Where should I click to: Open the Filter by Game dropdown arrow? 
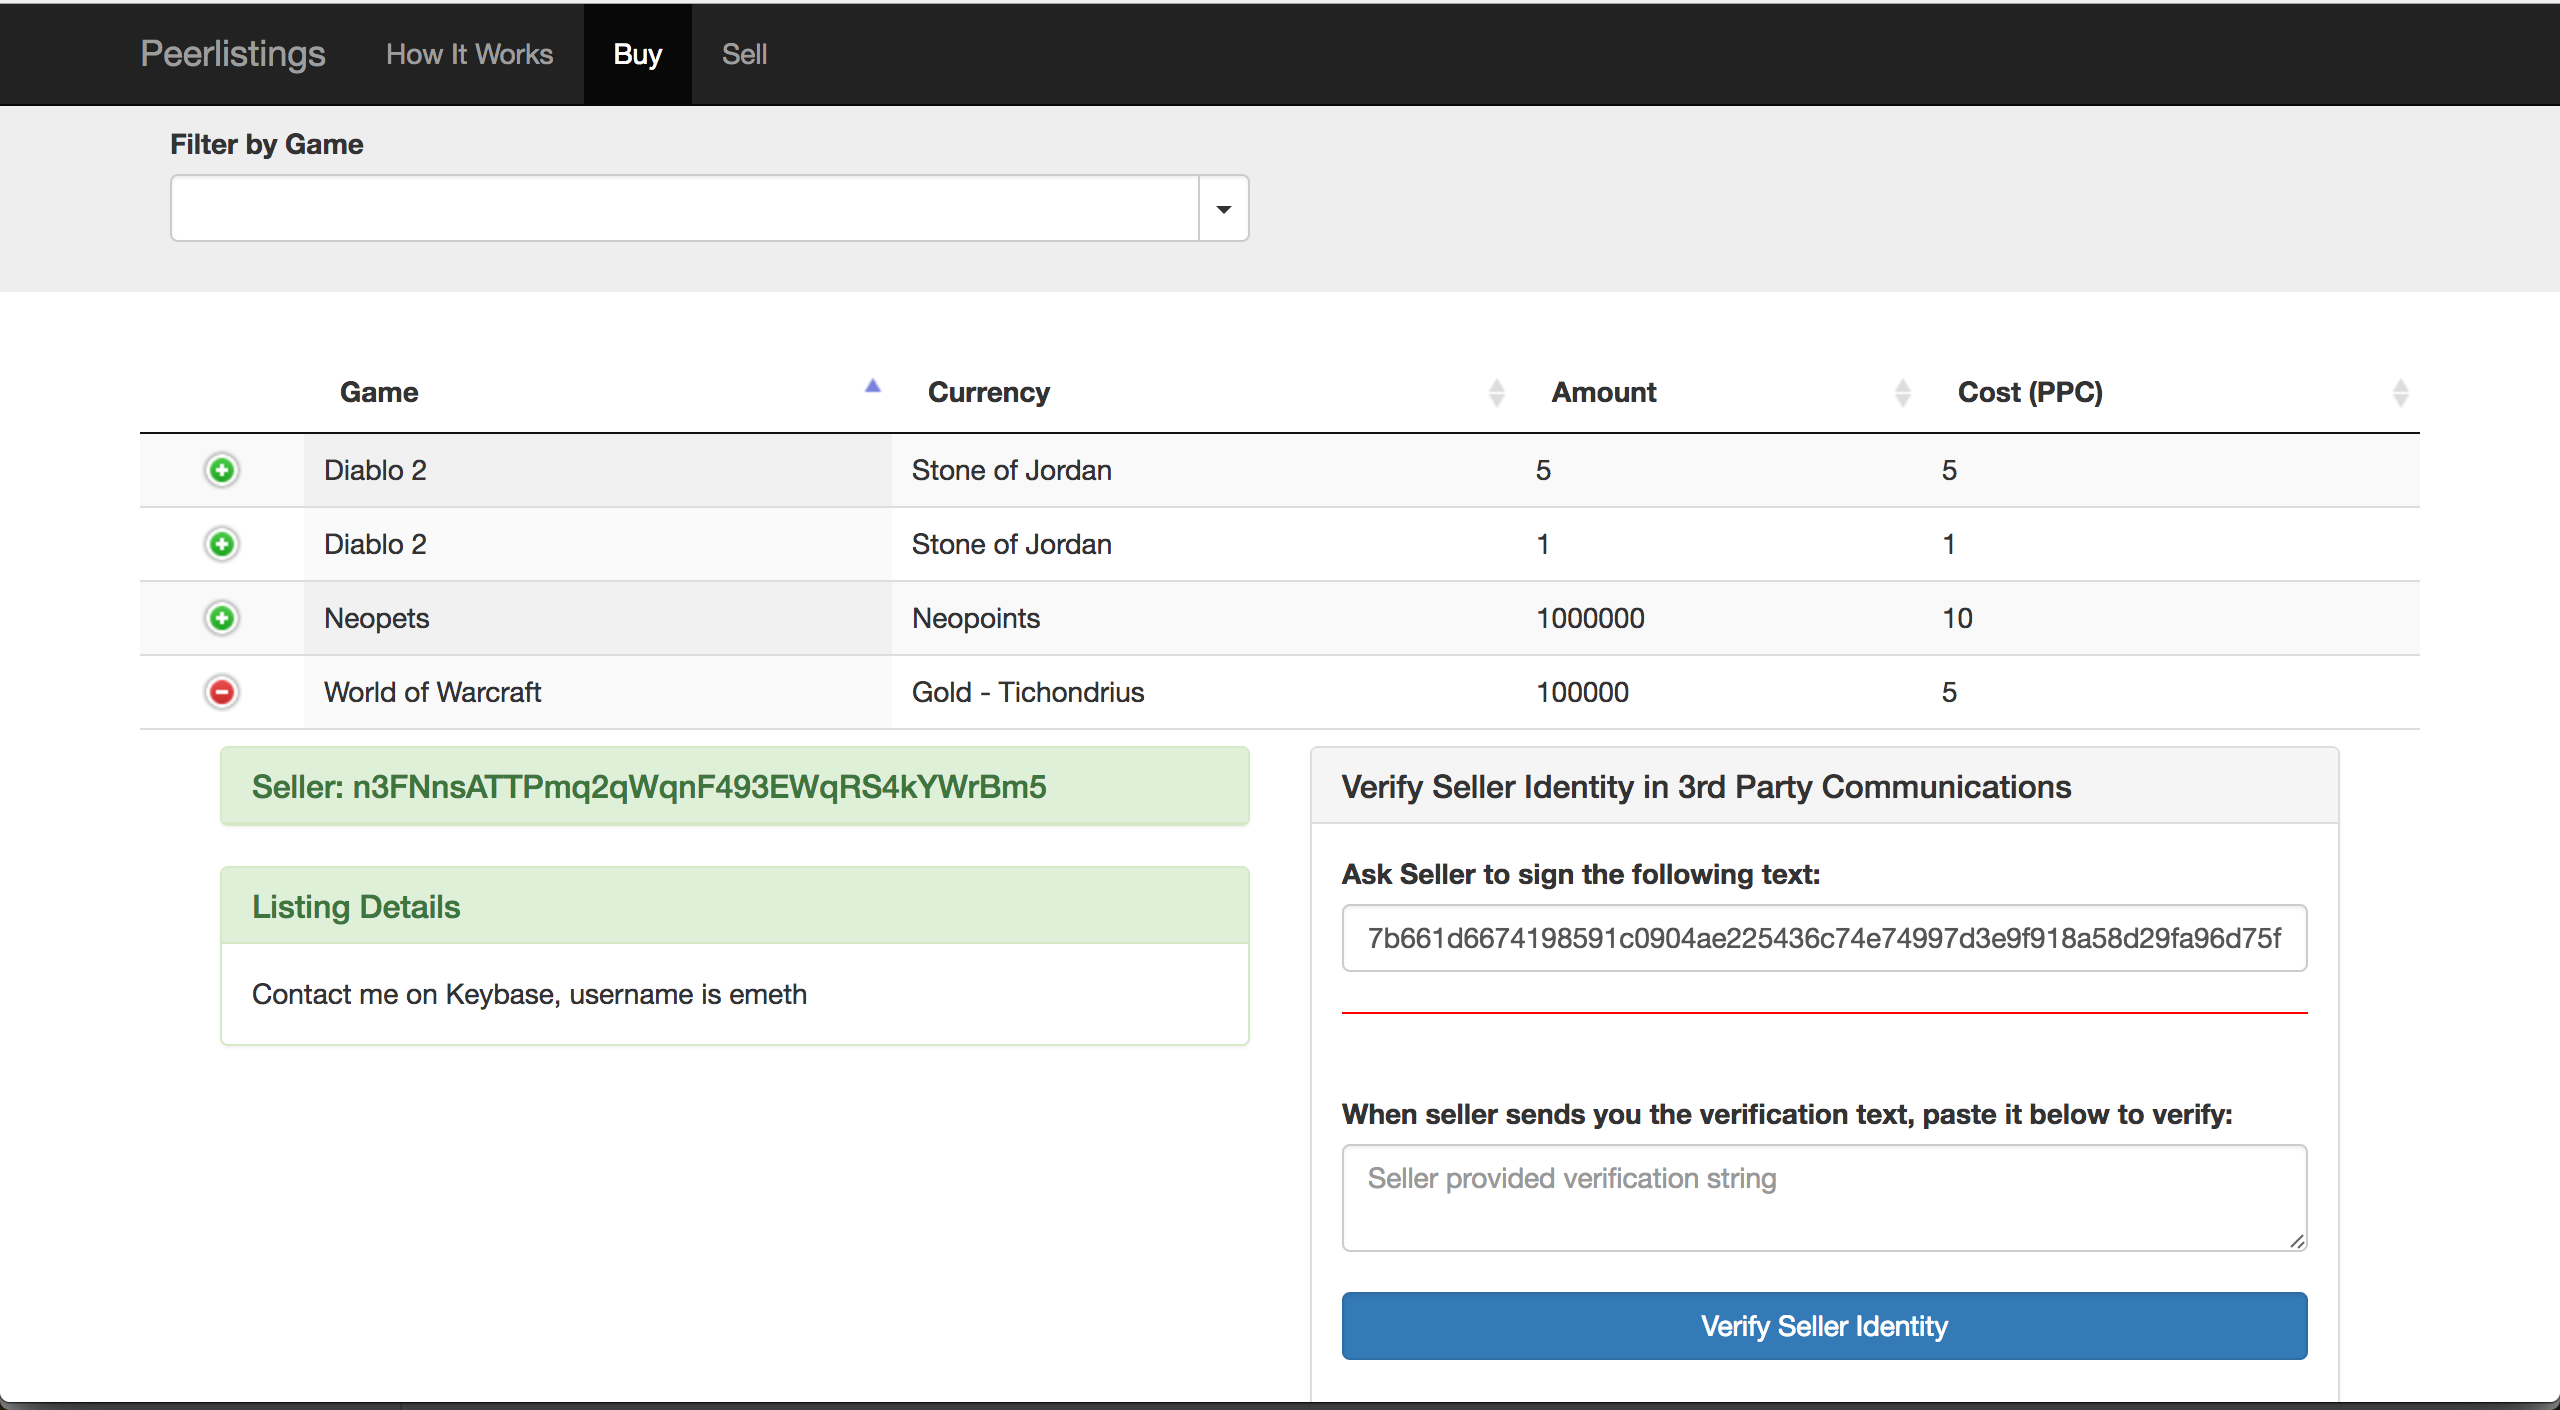1223,209
